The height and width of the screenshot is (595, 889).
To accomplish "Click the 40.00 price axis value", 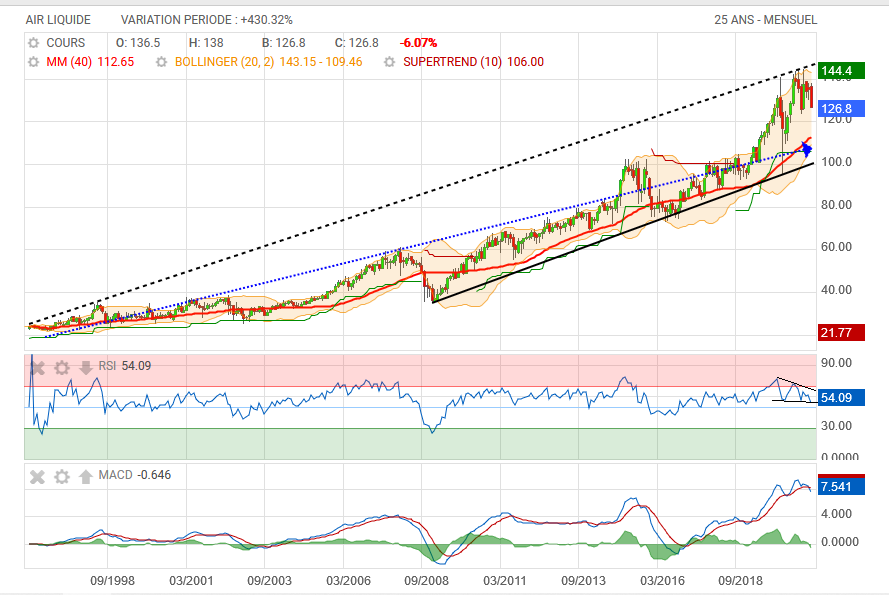I will [836, 290].
